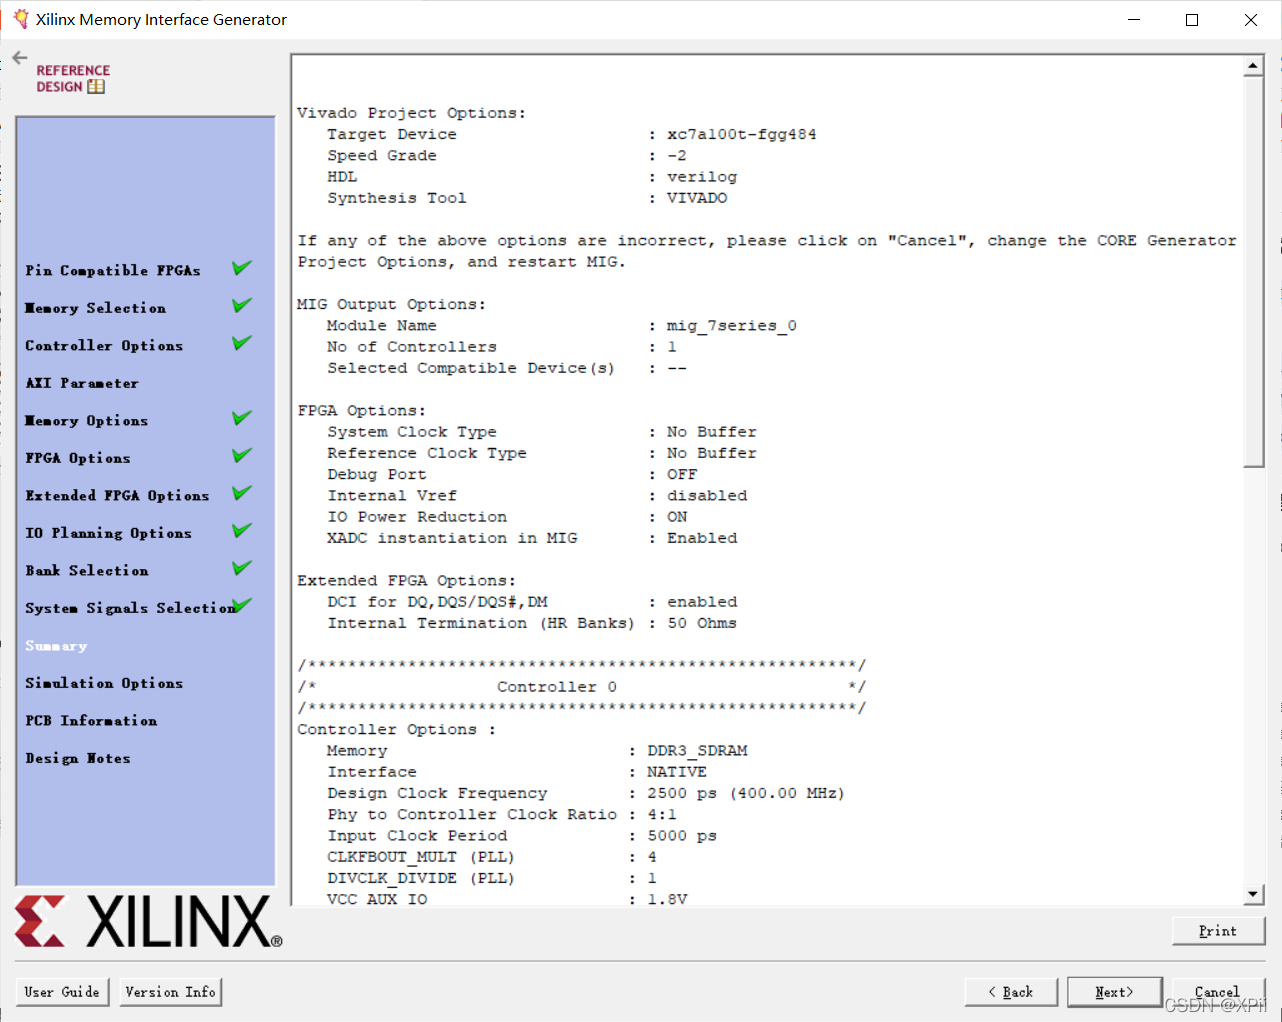Click the MIG Output Options heading
1282x1022 pixels.
pos(391,304)
